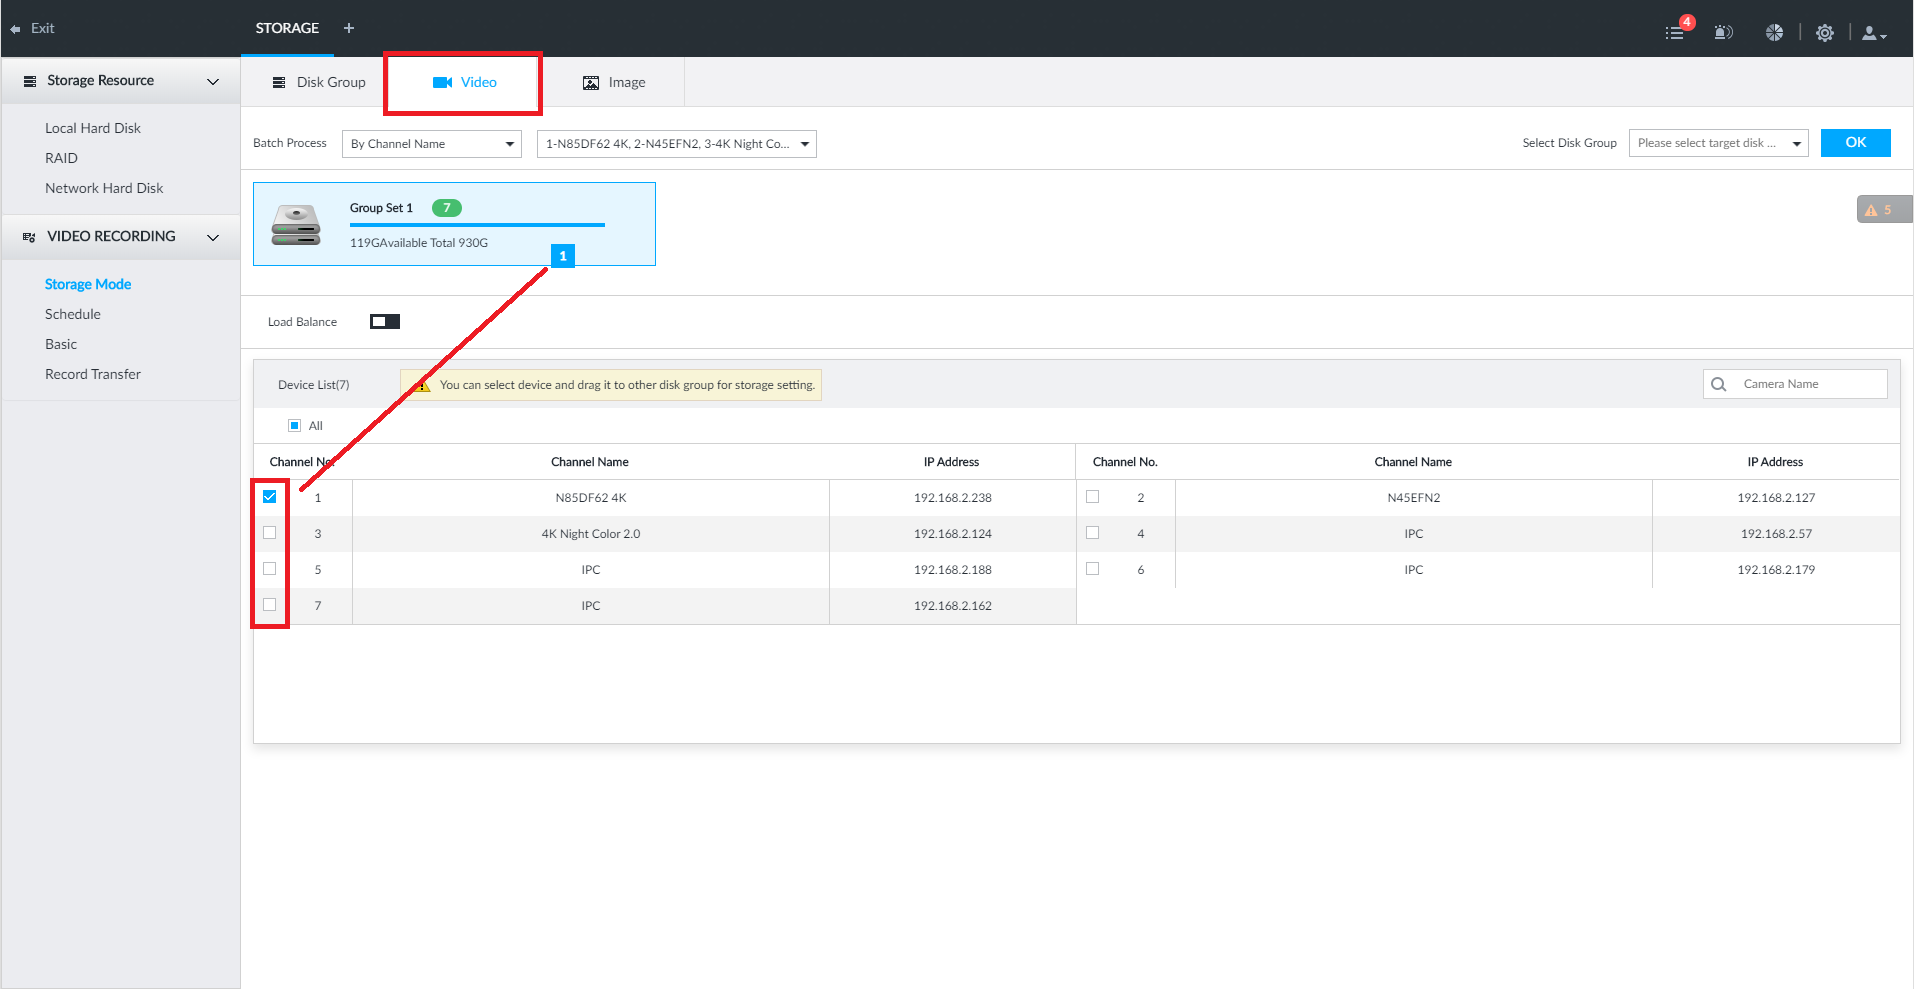The height and width of the screenshot is (989, 1914).
Task: Enable the Load Balance switch
Action: click(x=384, y=321)
